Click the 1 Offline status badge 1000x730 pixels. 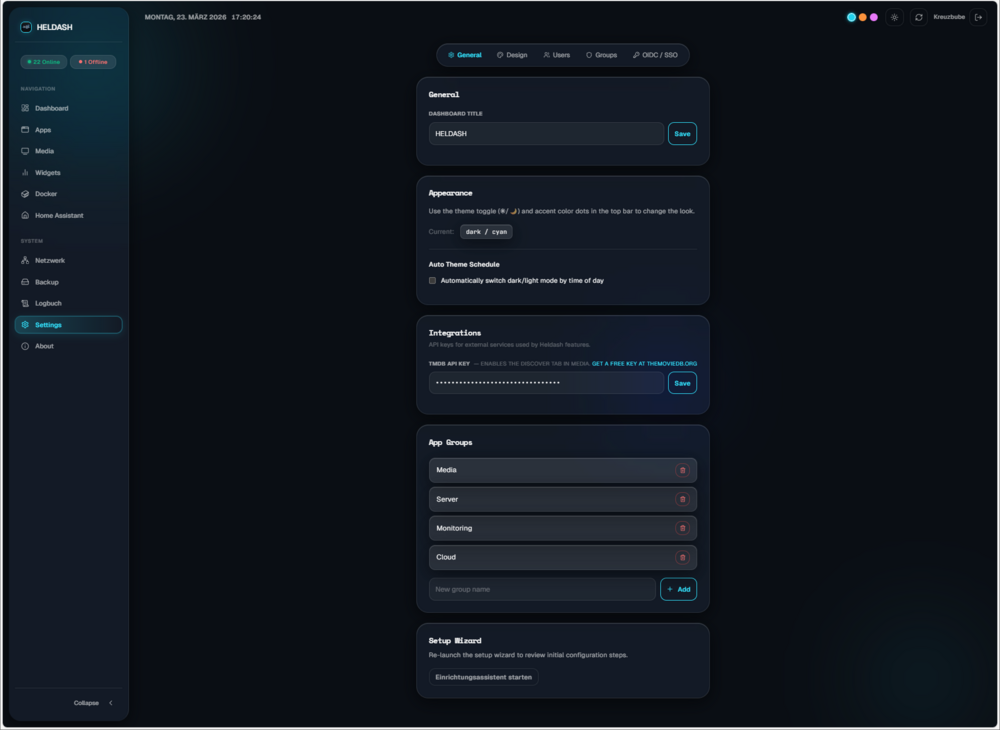[x=92, y=62]
